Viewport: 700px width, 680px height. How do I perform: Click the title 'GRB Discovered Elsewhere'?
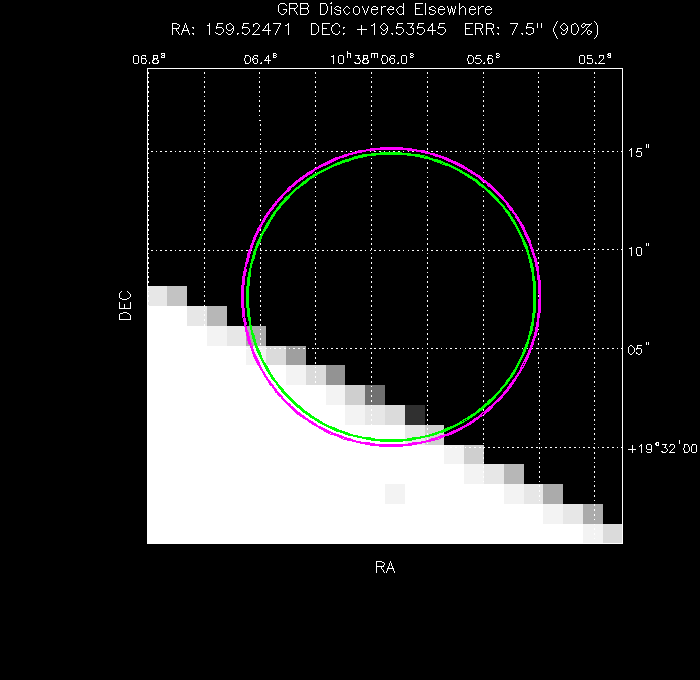click(x=385, y=9)
